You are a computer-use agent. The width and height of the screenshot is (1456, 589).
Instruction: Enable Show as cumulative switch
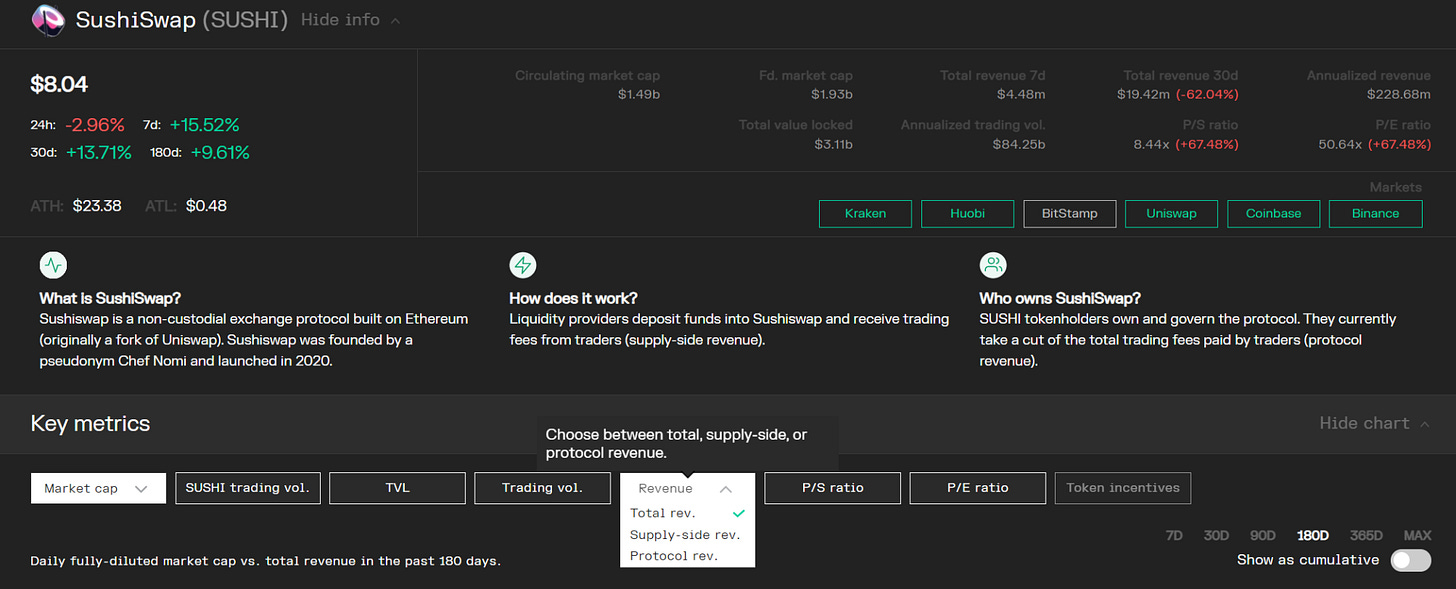tap(1411, 560)
